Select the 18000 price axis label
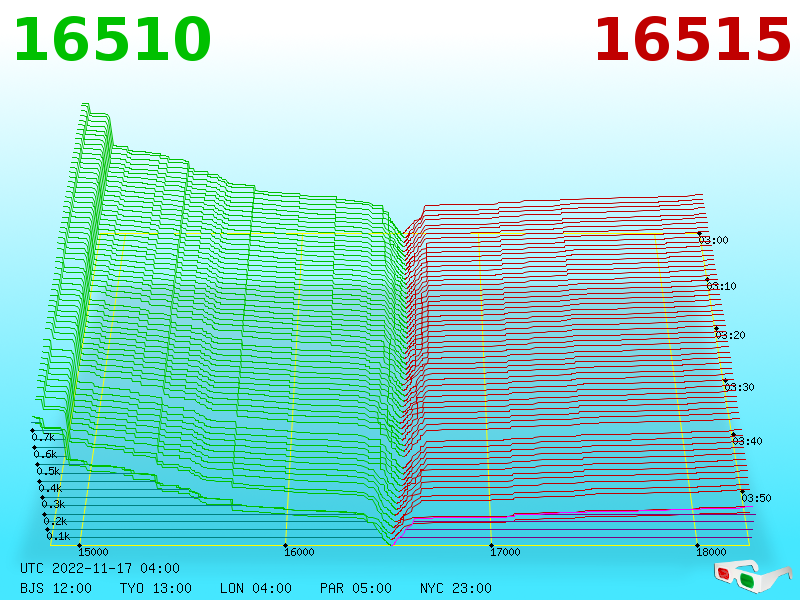Viewport: 800px width, 600px height. pos(711,552)
